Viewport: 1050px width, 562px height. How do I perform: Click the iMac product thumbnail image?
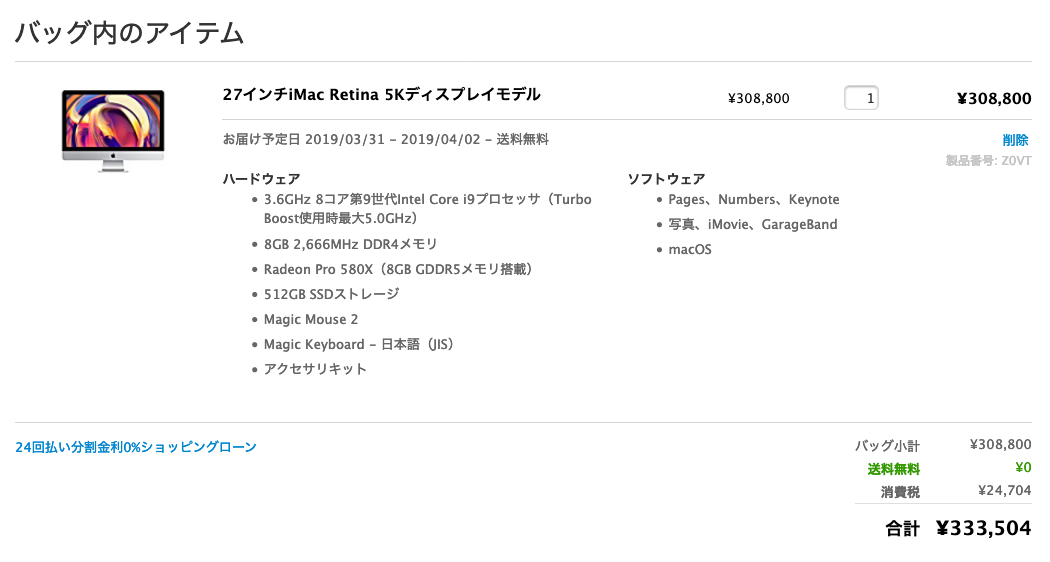113,131
